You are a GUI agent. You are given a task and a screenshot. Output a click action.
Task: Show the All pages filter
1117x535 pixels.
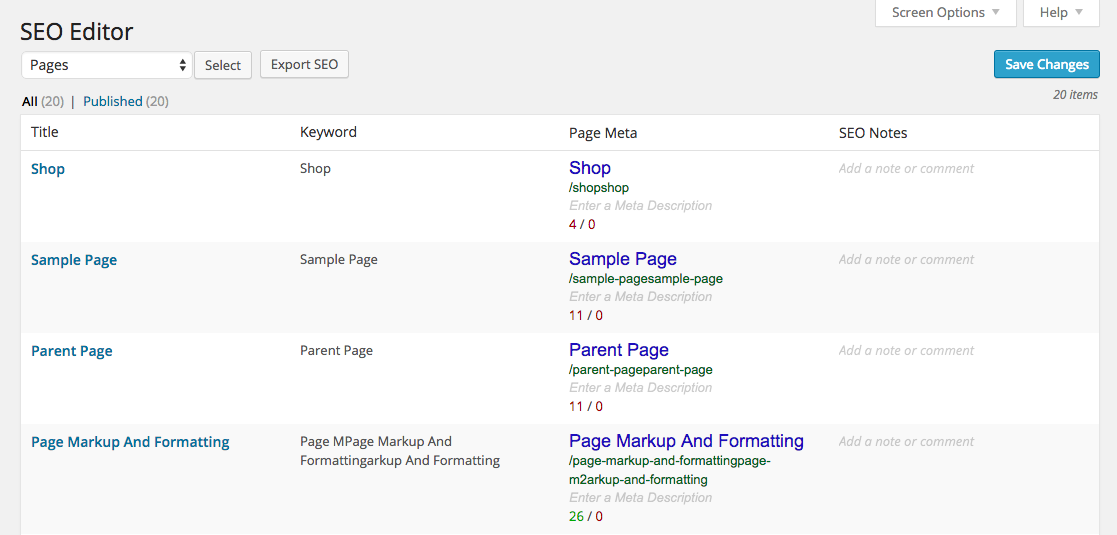[30, 102]
